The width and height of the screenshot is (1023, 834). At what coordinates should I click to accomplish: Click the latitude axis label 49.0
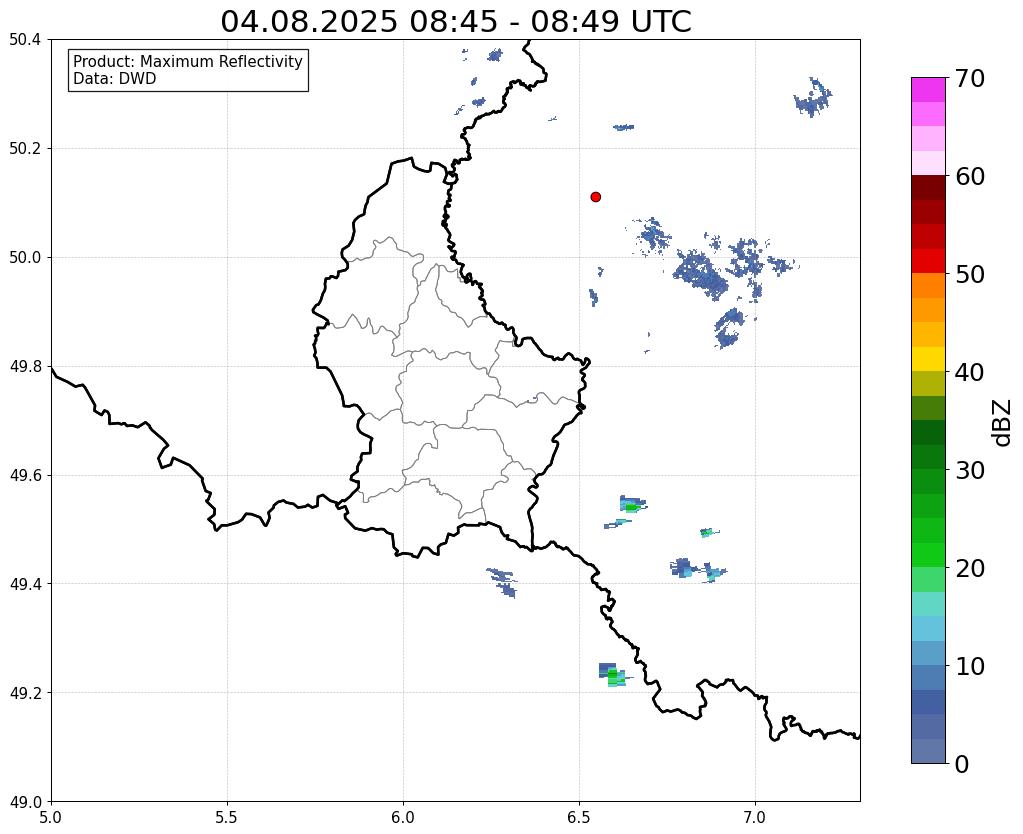pyautogui.click(x=25, y=802)
